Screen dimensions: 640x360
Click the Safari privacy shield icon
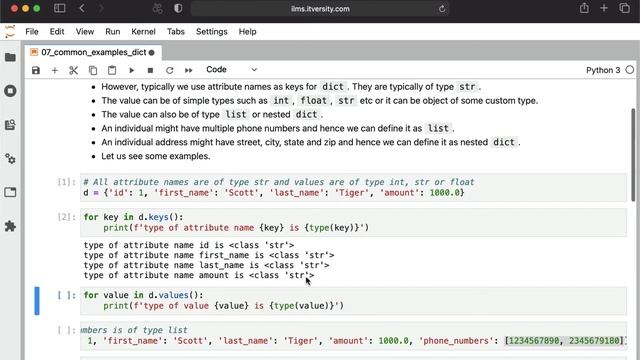pos(178,8)
